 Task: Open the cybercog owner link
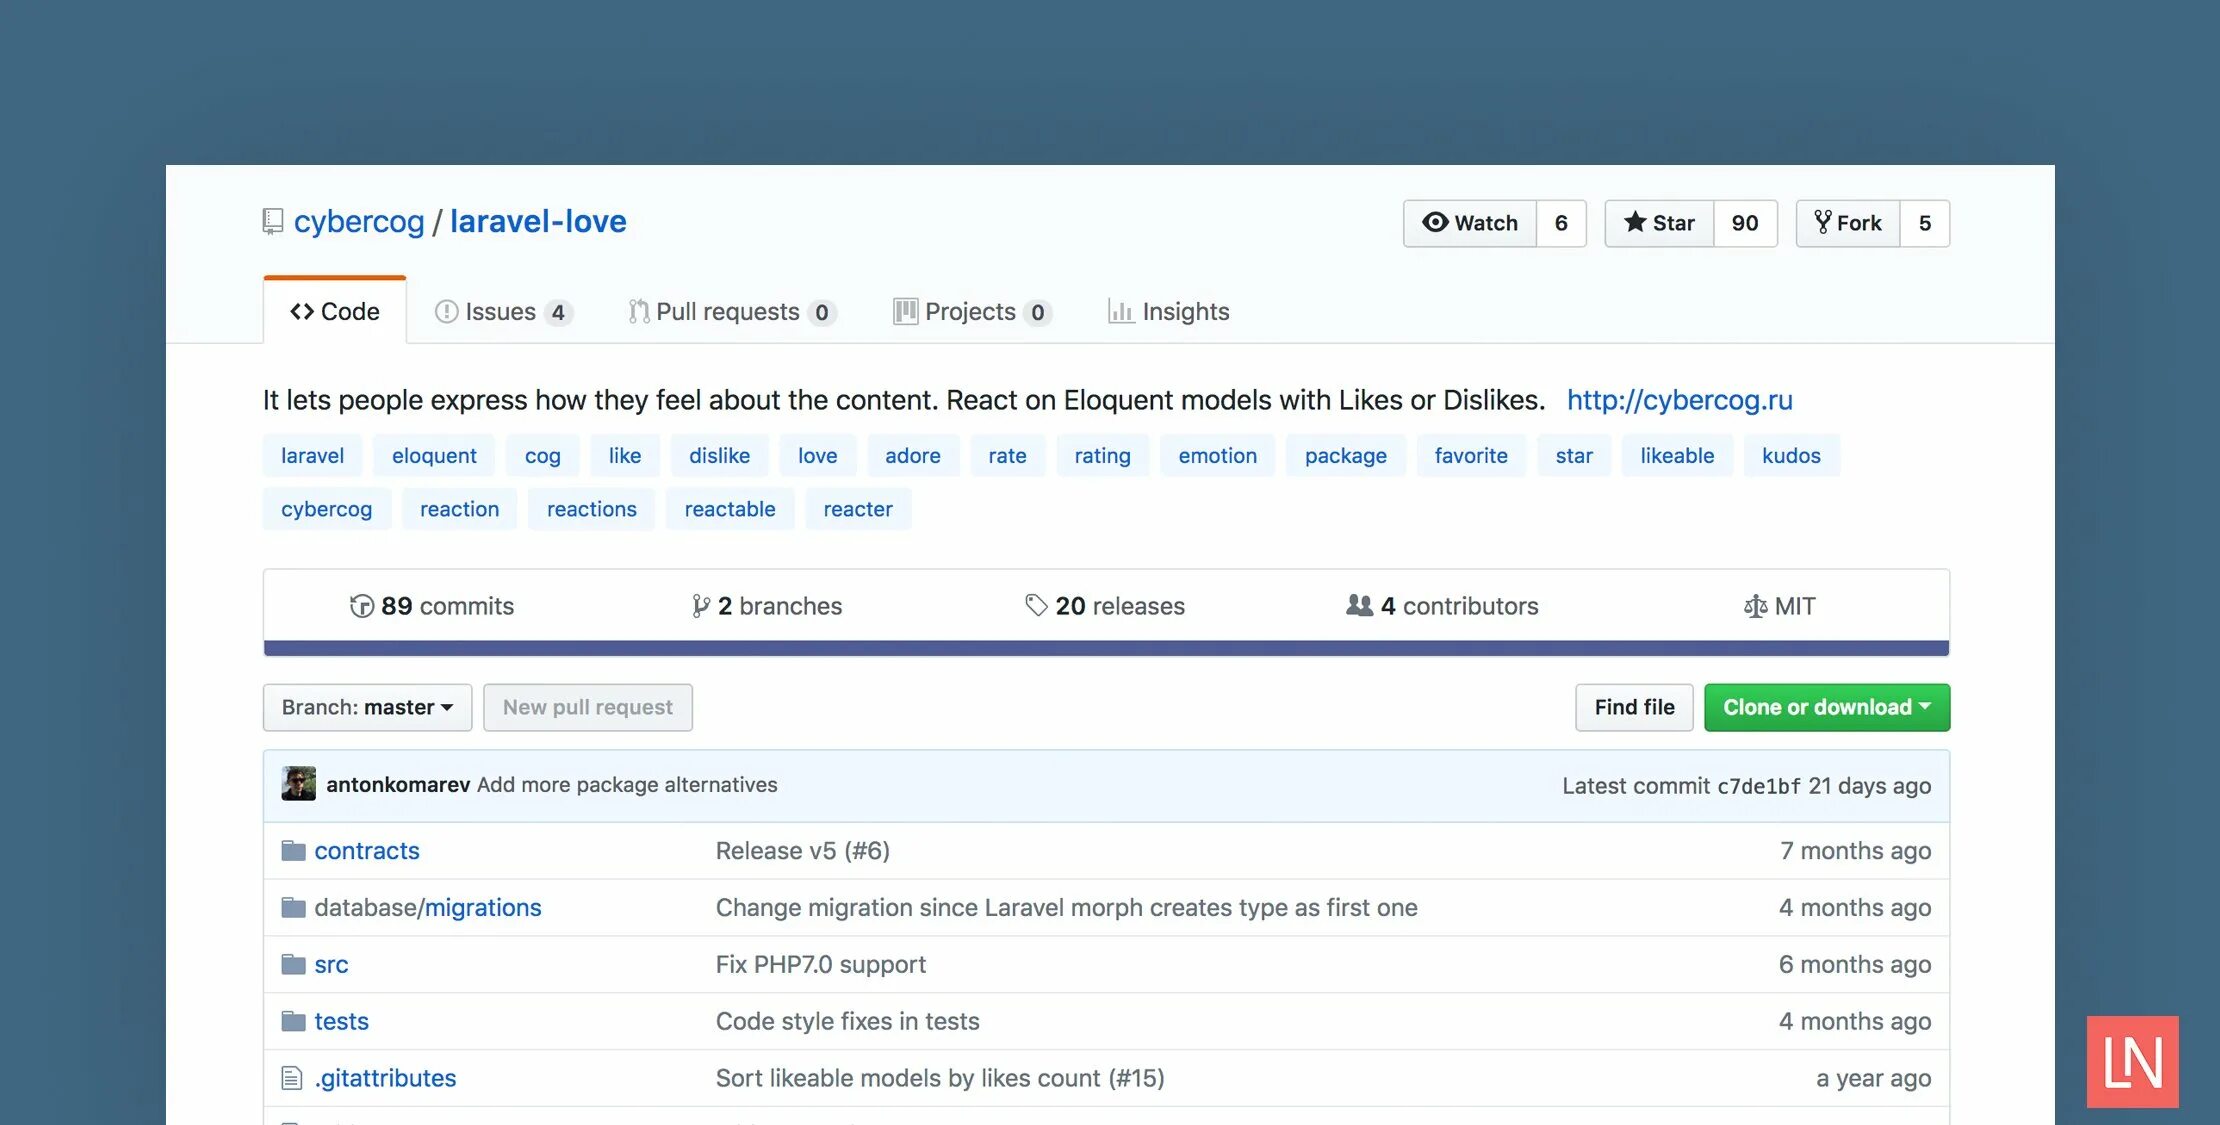(359, 221)
